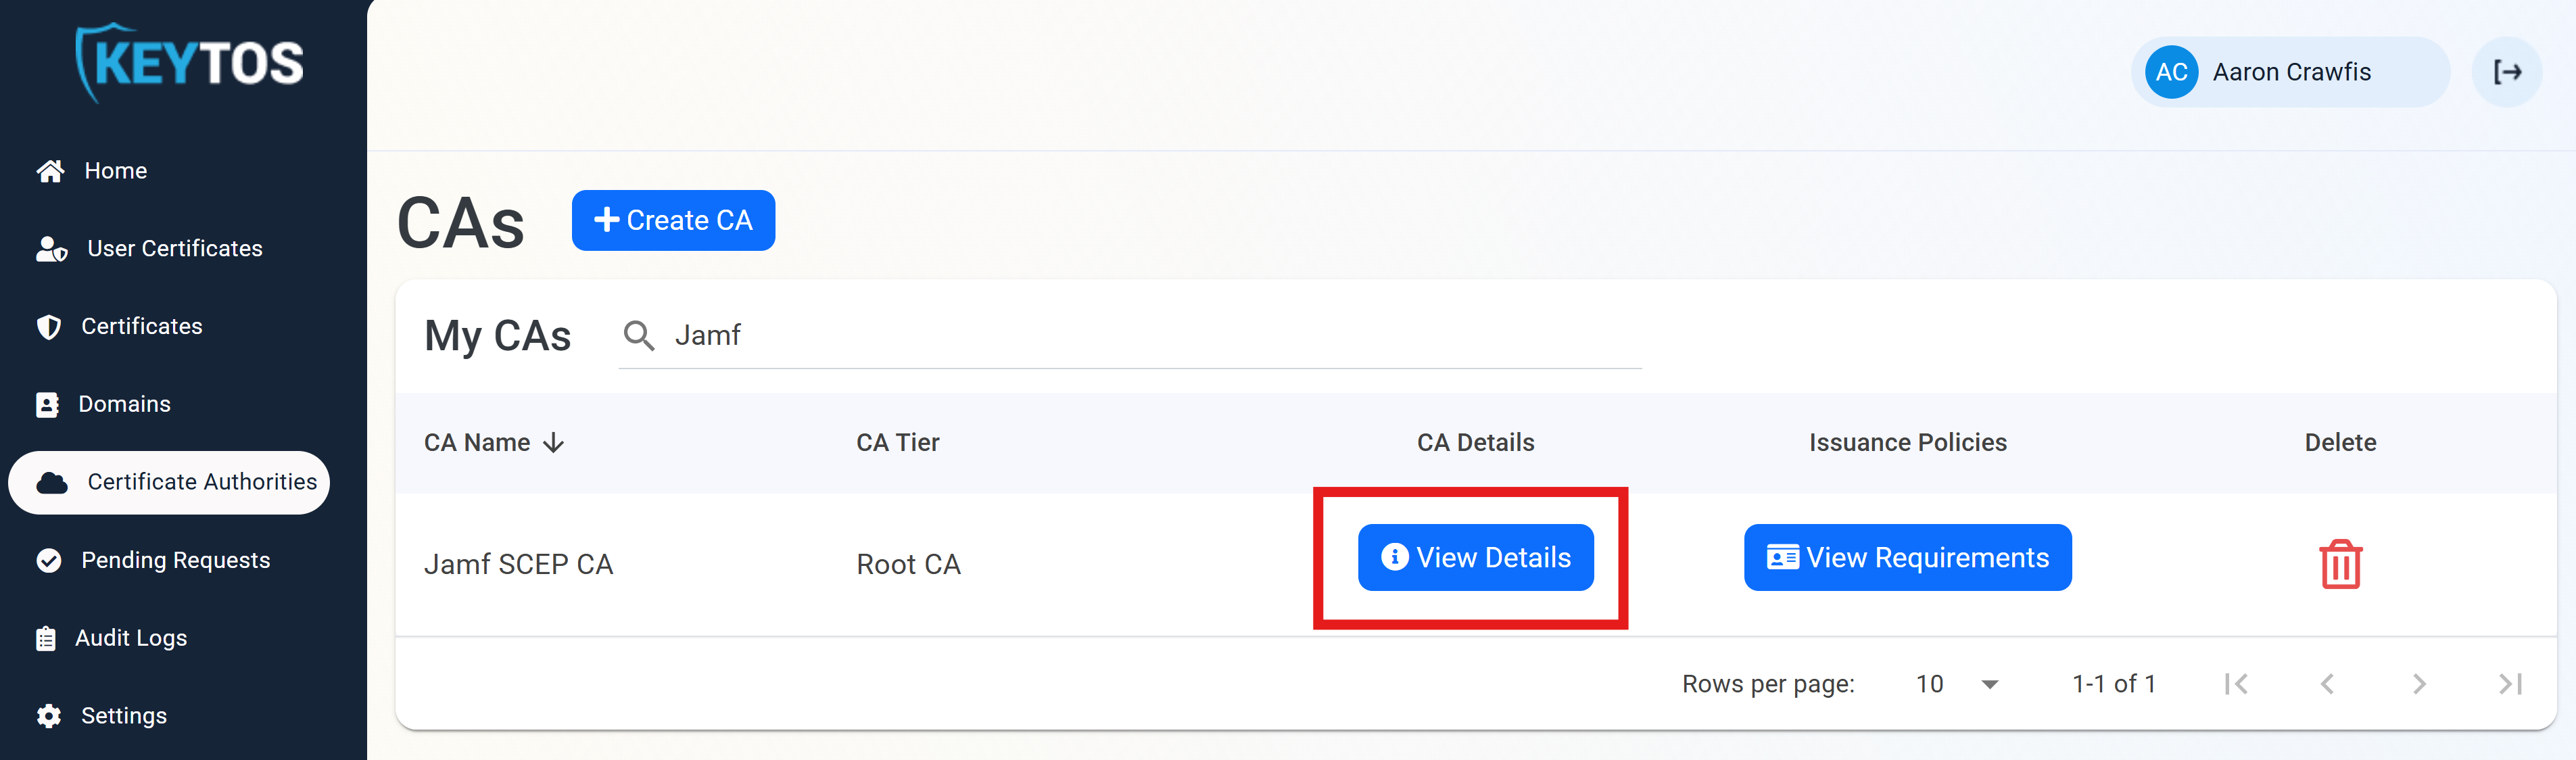Go to the next page of CAs
2576x760 pixels.
click(2420, 683)
